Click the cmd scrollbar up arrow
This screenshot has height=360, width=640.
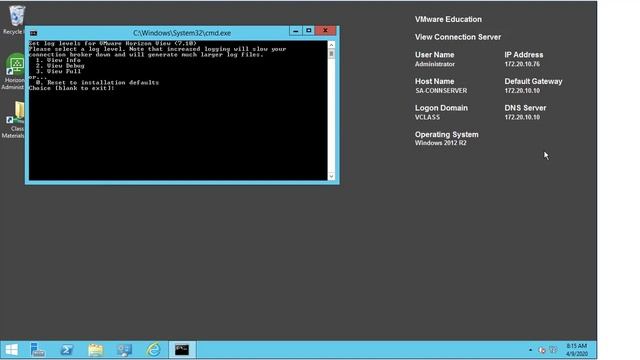click(x=331, y=44)
